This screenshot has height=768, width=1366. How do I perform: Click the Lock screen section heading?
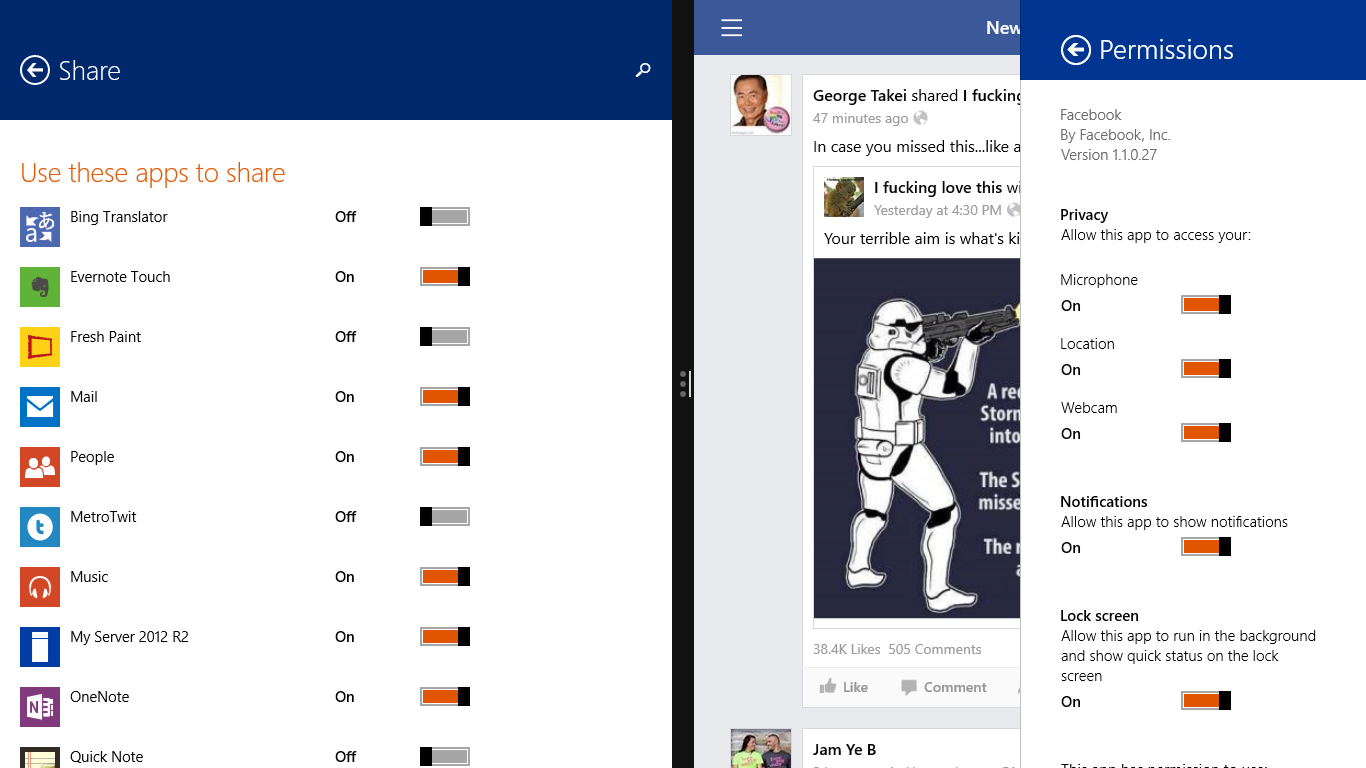1099,616
